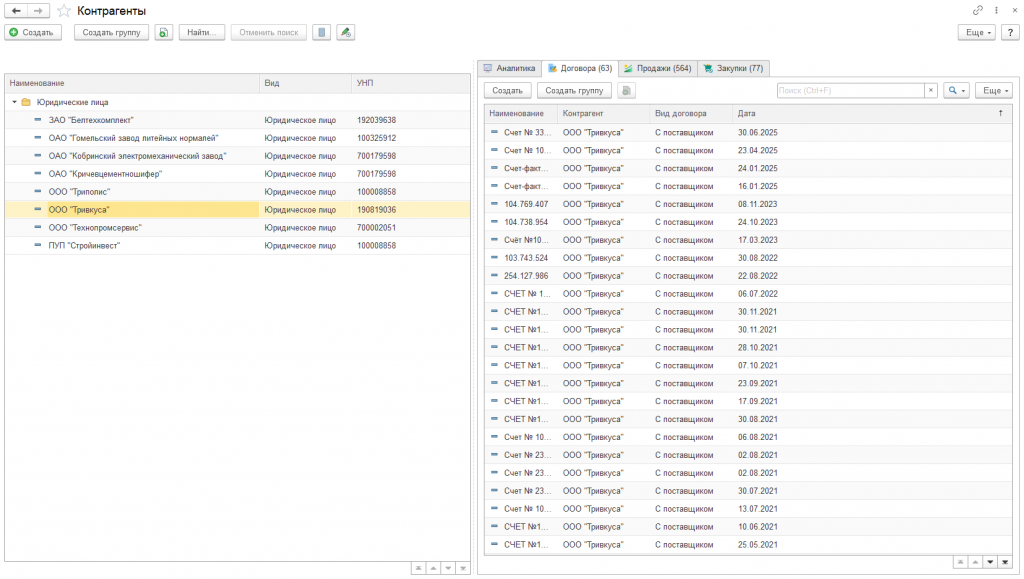Switch to the Закупки (77) tab
Image resolution: width=1024 pixels, height=579 pixels.
pyautogui.click(x=733, y=68)
